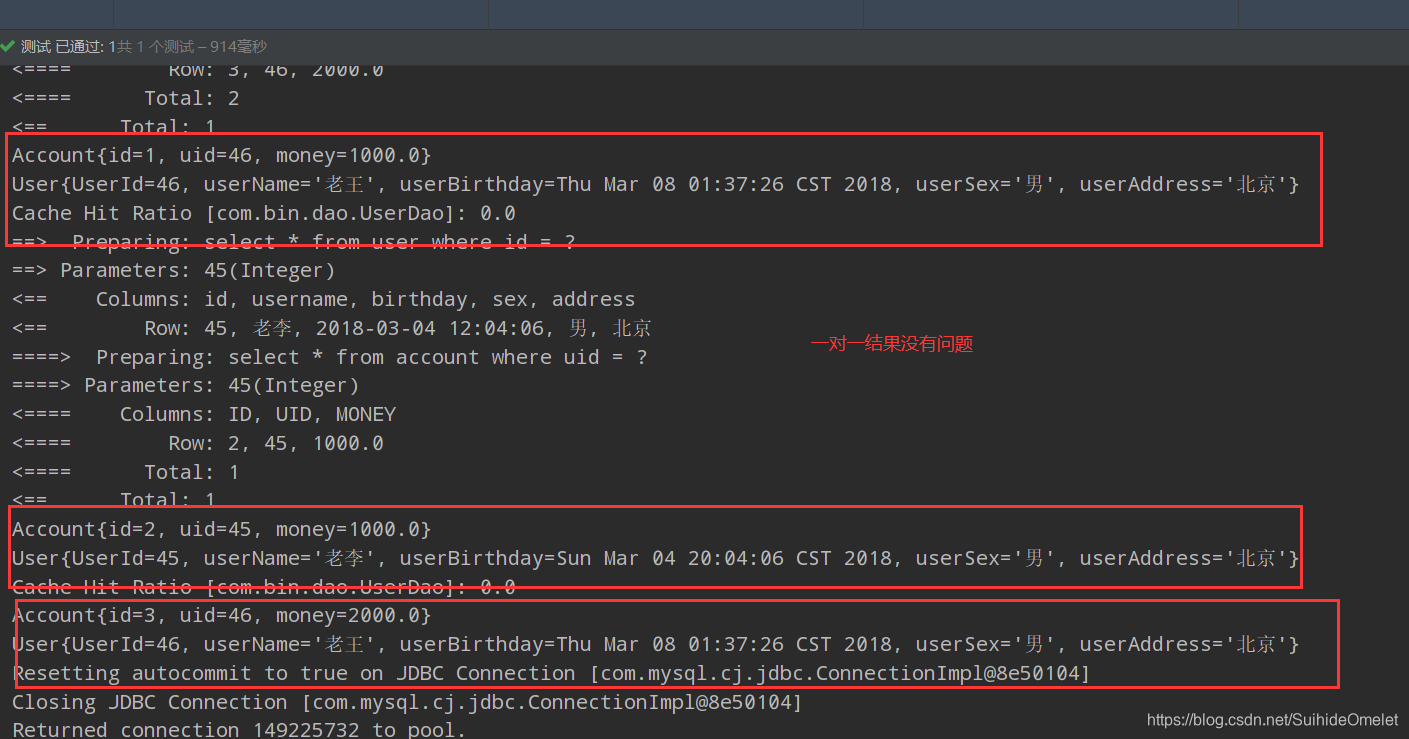This screenshot has width=1409, height=739.
Task: Click the line 'Account{id=2, uid=45, money=1000.0}'
Action: coord(221,529)
